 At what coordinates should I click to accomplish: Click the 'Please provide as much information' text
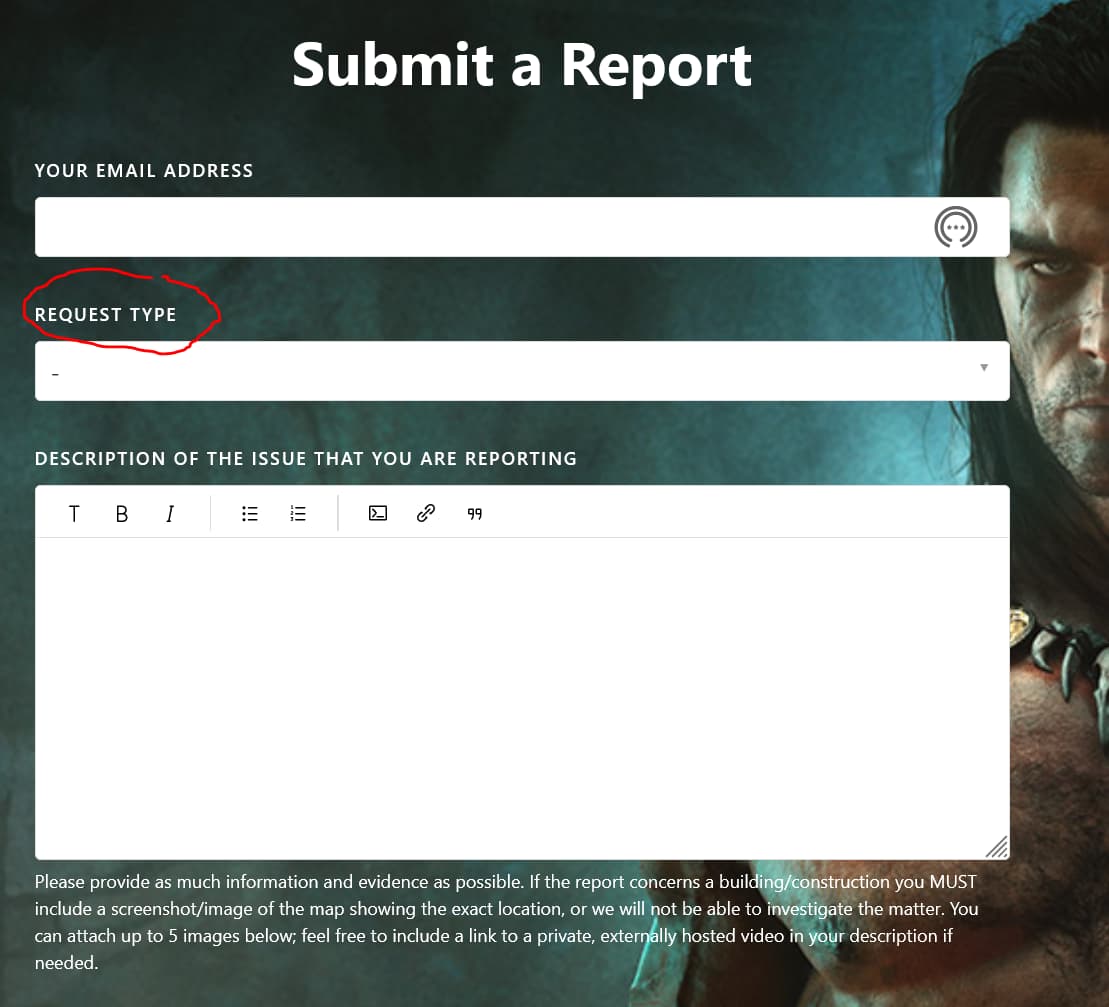506,922
